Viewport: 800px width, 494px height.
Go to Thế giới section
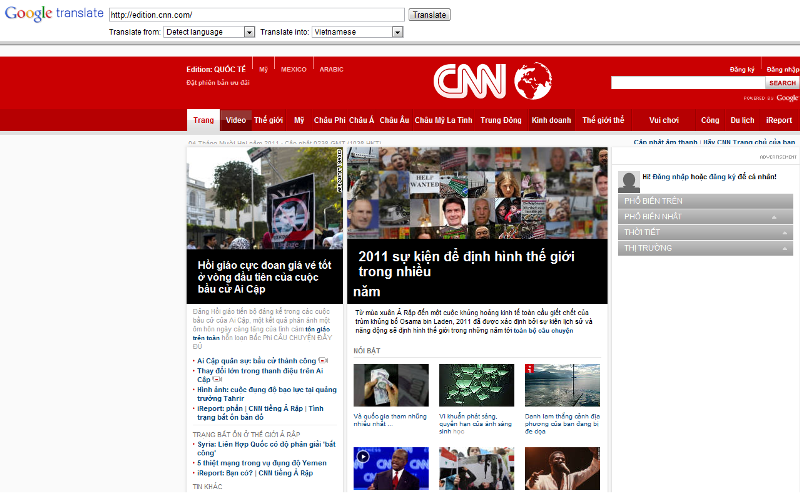pos(268,120)
